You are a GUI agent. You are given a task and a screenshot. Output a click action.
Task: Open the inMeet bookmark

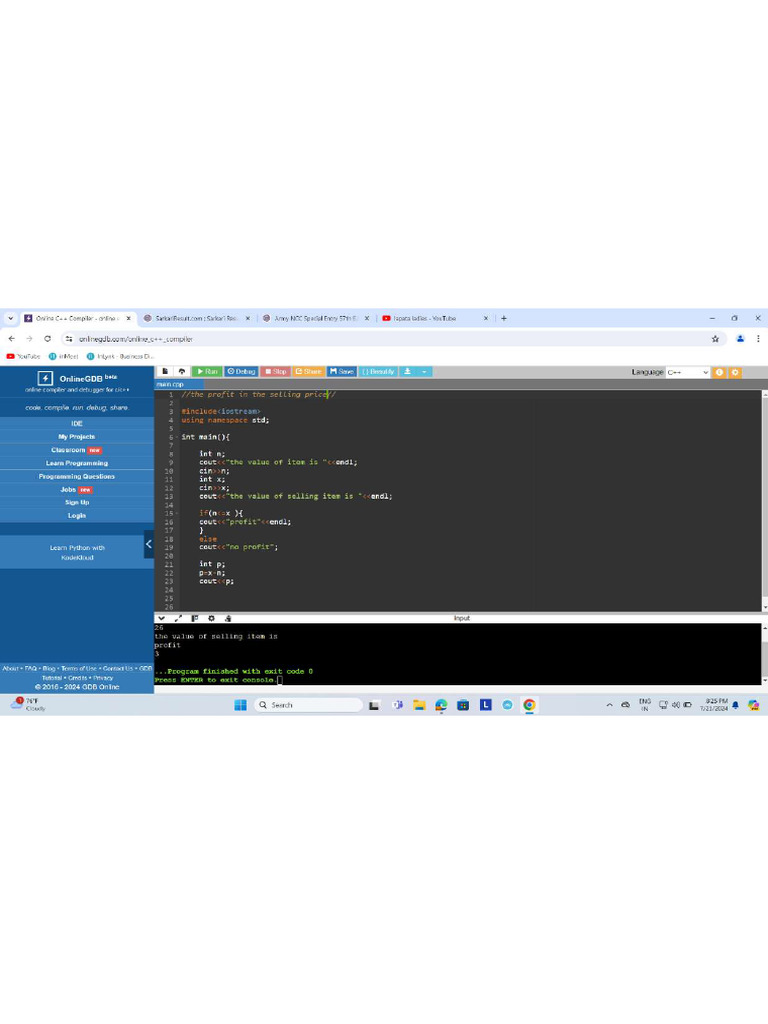(x=63, y=356)
